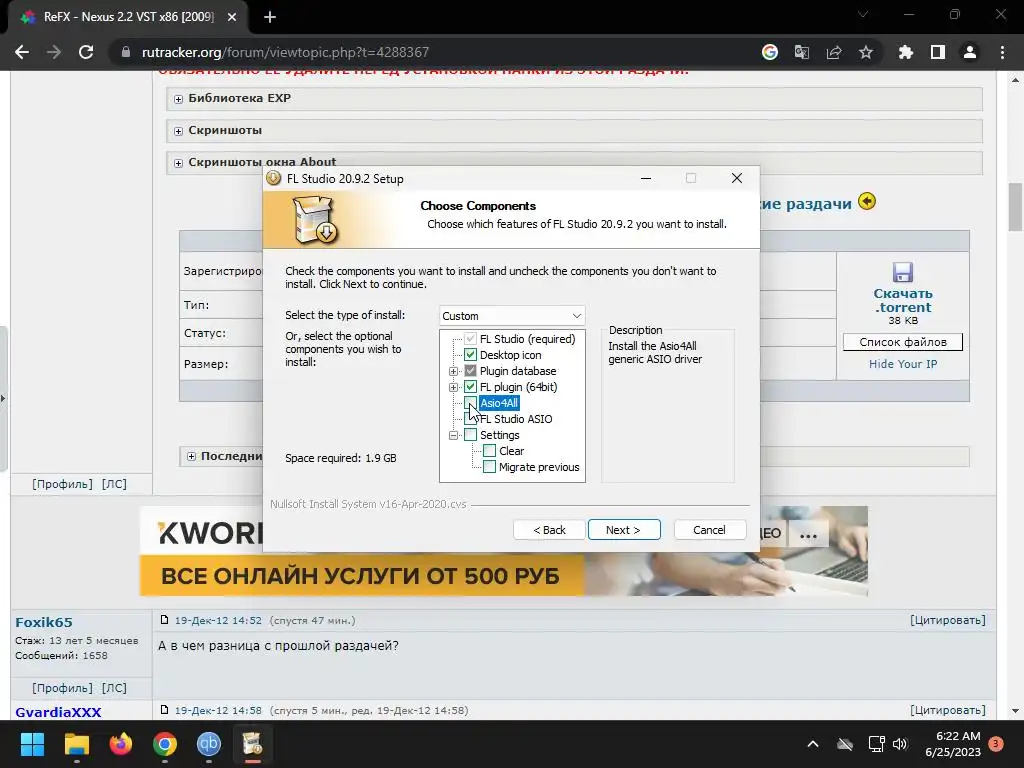The height and width of the screenshot is (768, 1024).
Task: Select FL Studio (required) tree row
Action: click(x=528, y=339)
